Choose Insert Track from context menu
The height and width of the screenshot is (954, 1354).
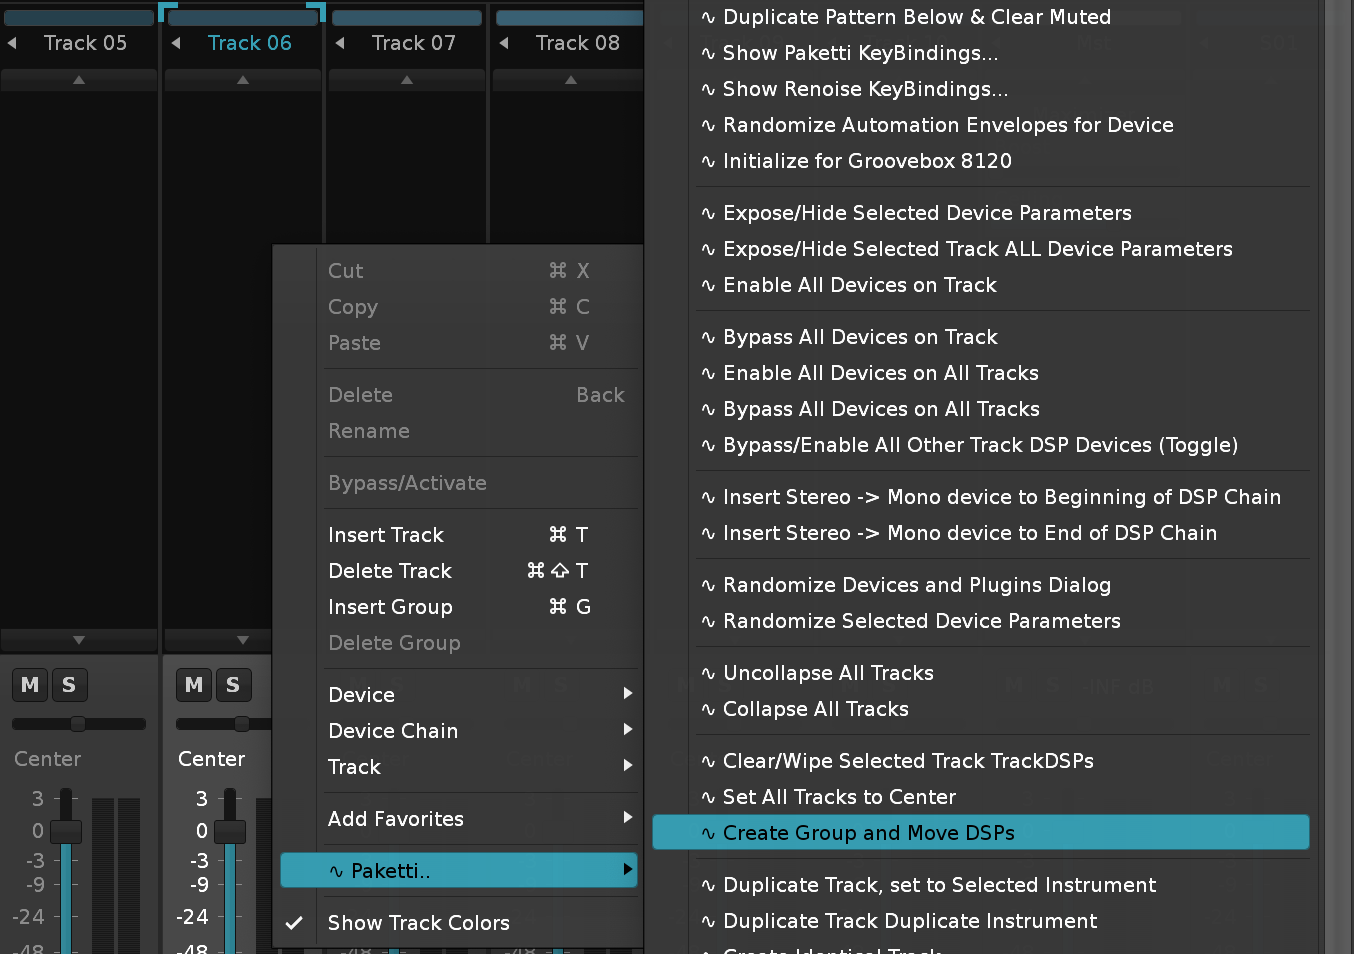(x=386, y=535)
